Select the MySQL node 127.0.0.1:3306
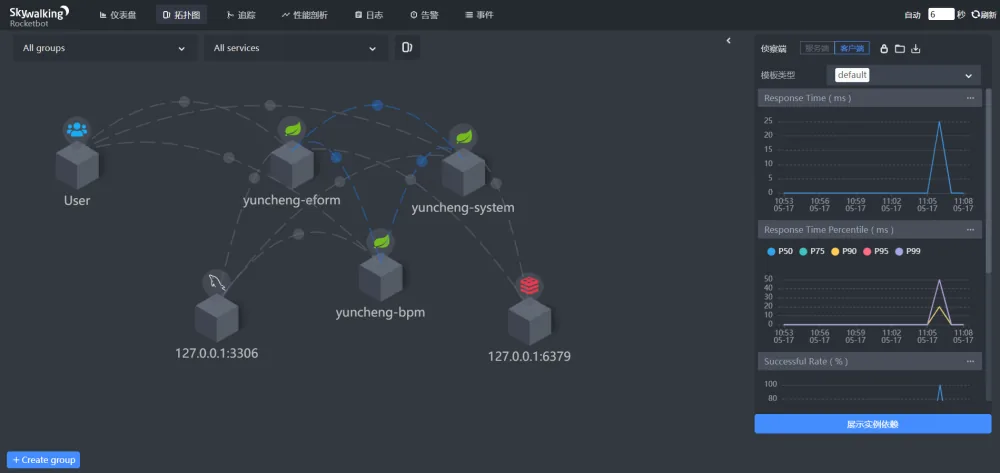Viewport: 1000px width, 473px height. pyautogui.click(x=217, y=317)
